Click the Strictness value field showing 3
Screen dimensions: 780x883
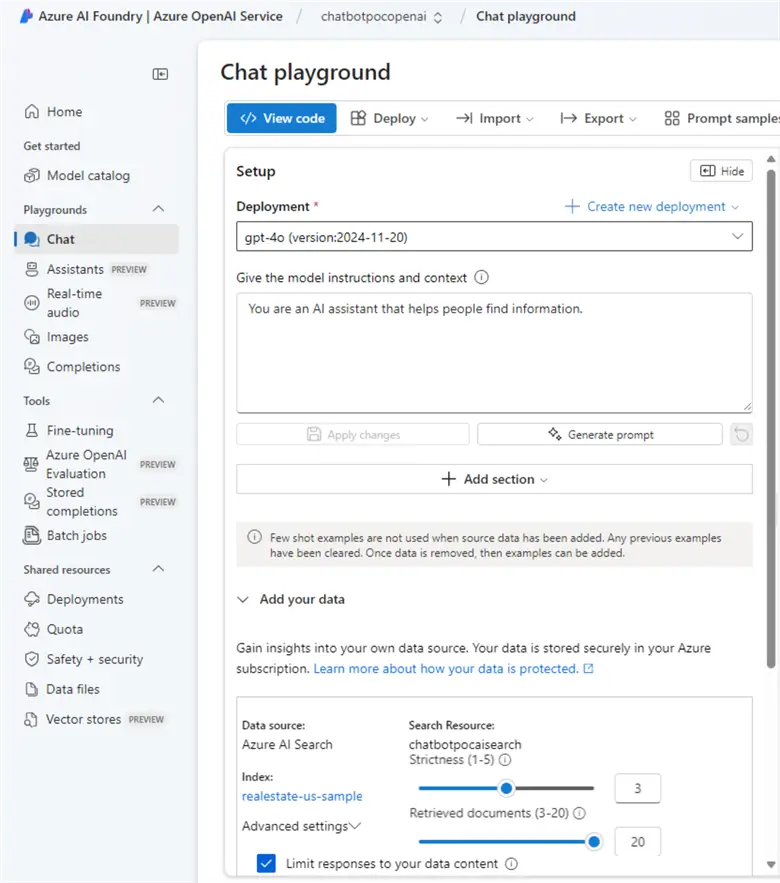click(x=638, y=788)
